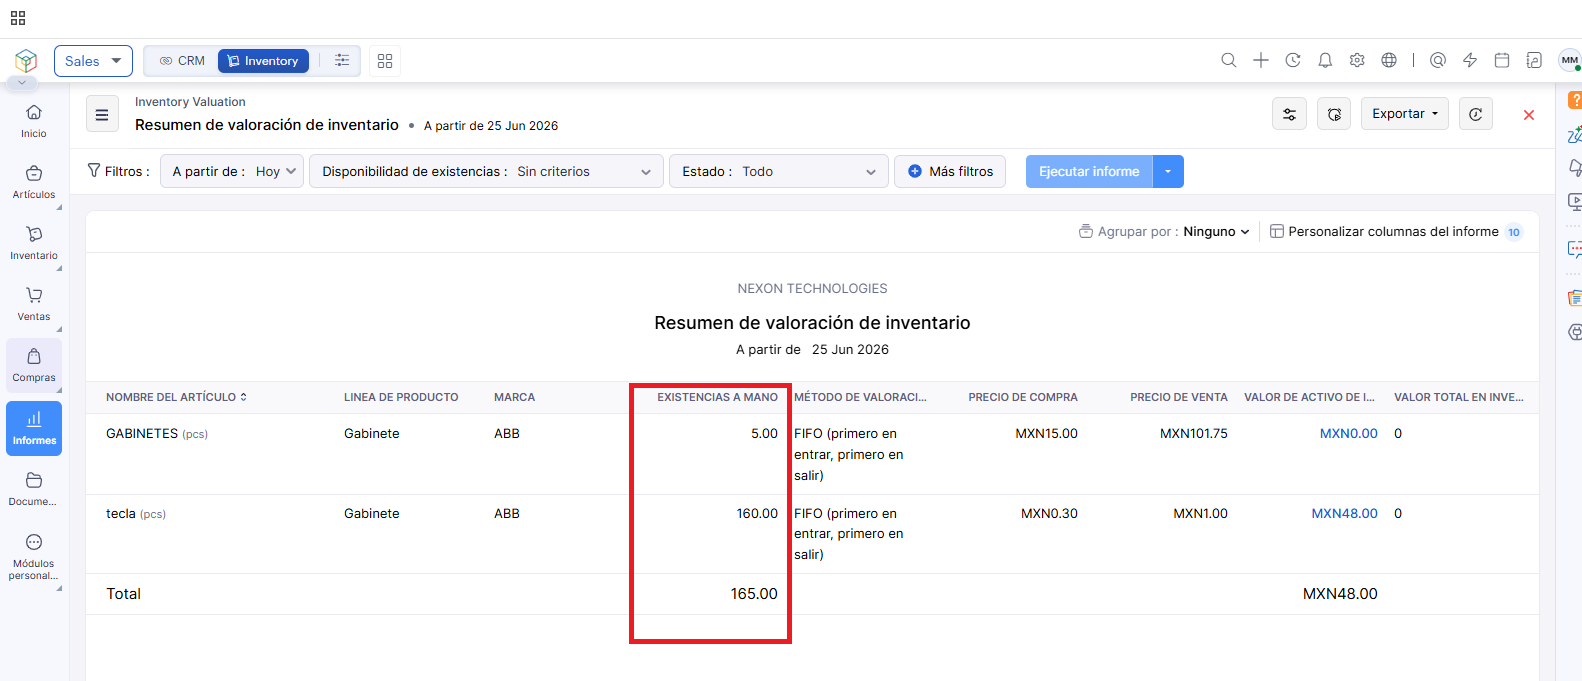
Task: Click the report filter sliders button
Action: pos(1289,114)
